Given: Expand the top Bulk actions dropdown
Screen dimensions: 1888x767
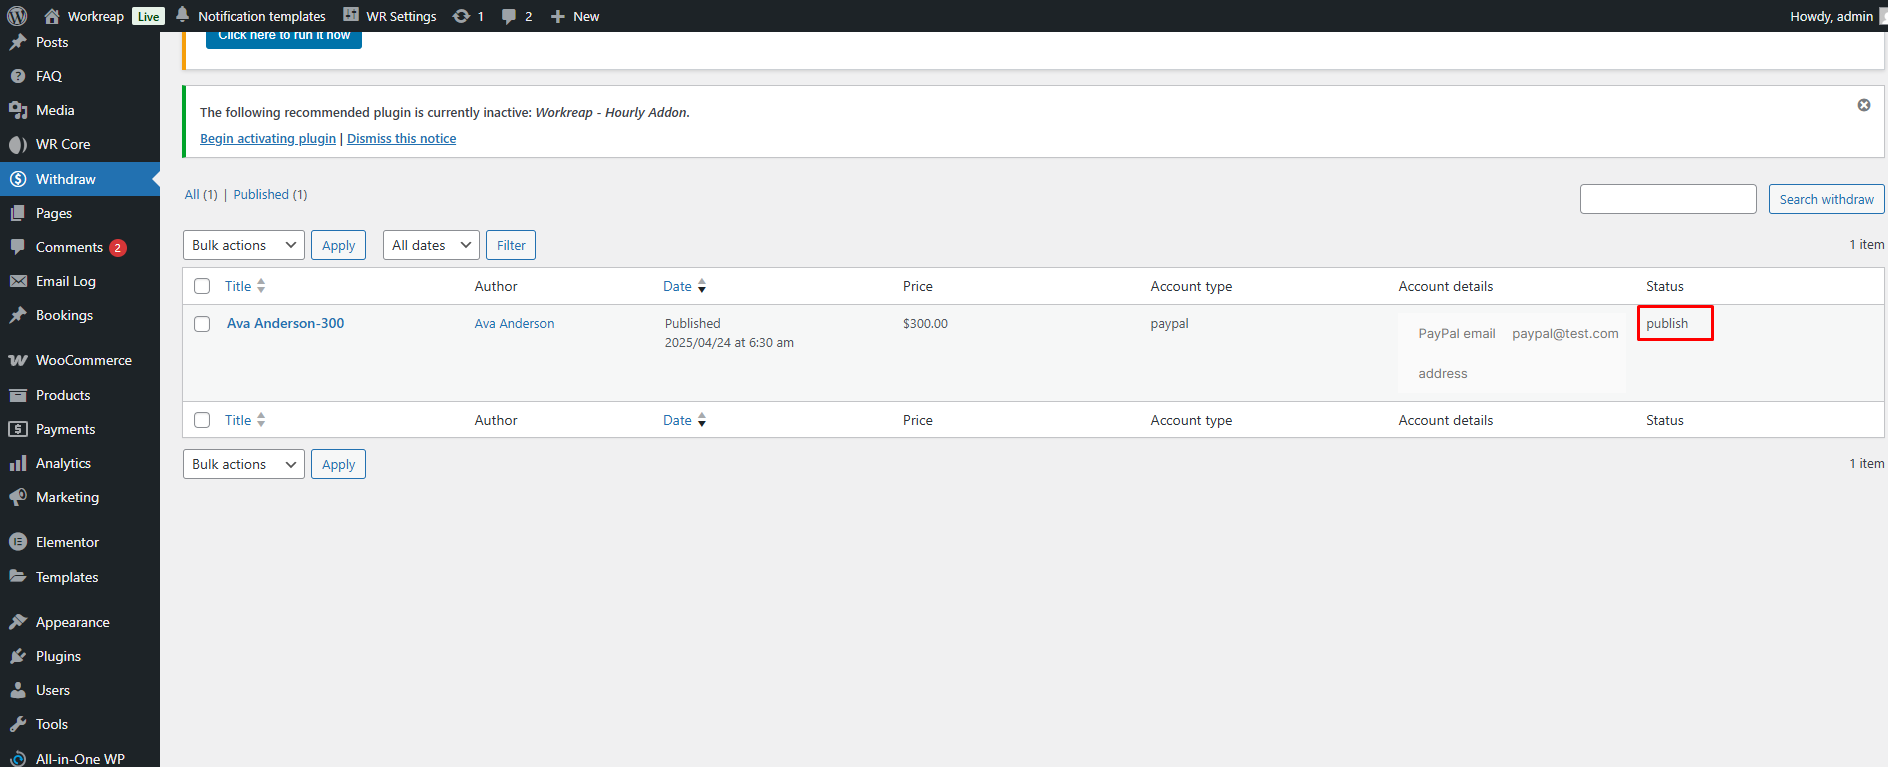Looking at the screenshot, I should click(243, 245).
